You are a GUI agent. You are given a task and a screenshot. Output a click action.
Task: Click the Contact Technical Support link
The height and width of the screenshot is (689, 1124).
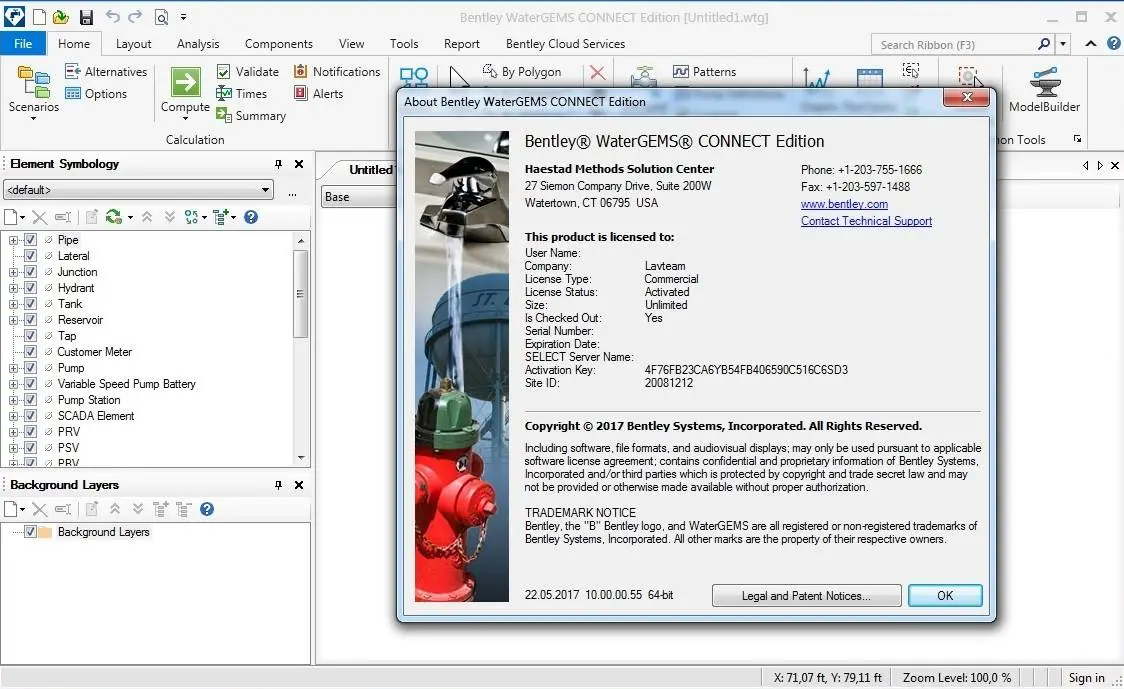coord(867,222)
